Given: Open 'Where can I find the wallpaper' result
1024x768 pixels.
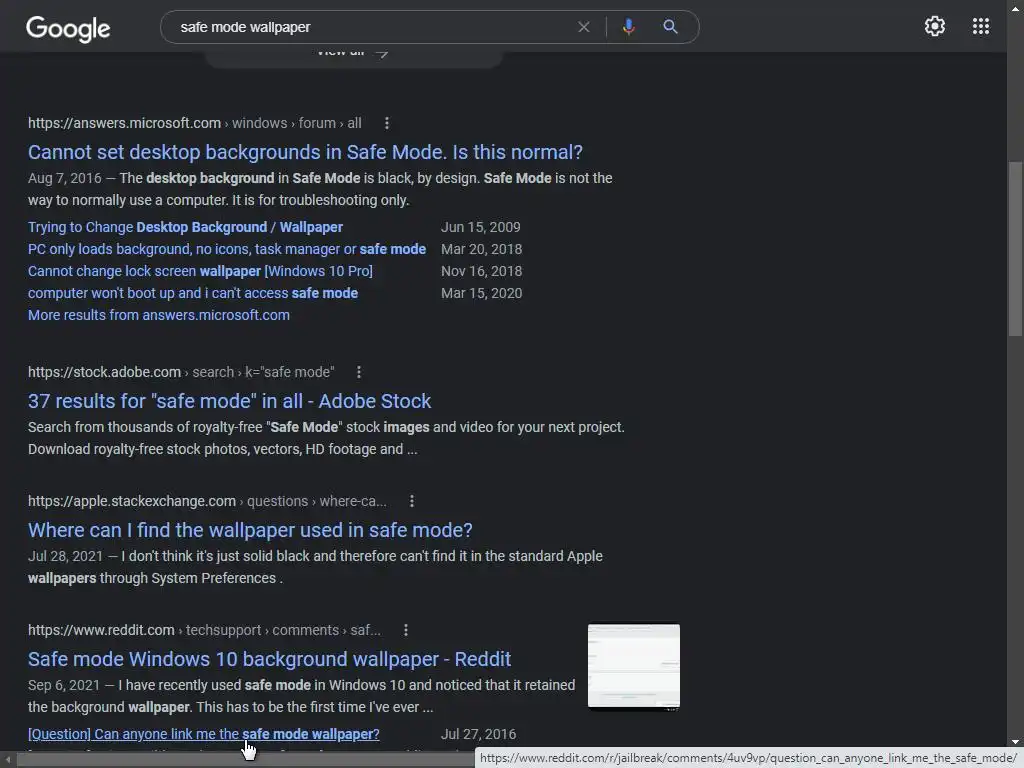Looking at the screenshot, I should 250,530.
